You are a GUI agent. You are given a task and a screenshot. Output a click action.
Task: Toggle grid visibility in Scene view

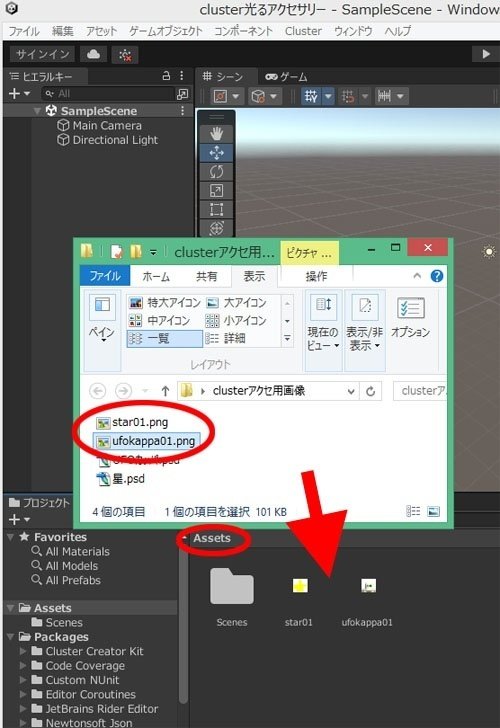311,96
